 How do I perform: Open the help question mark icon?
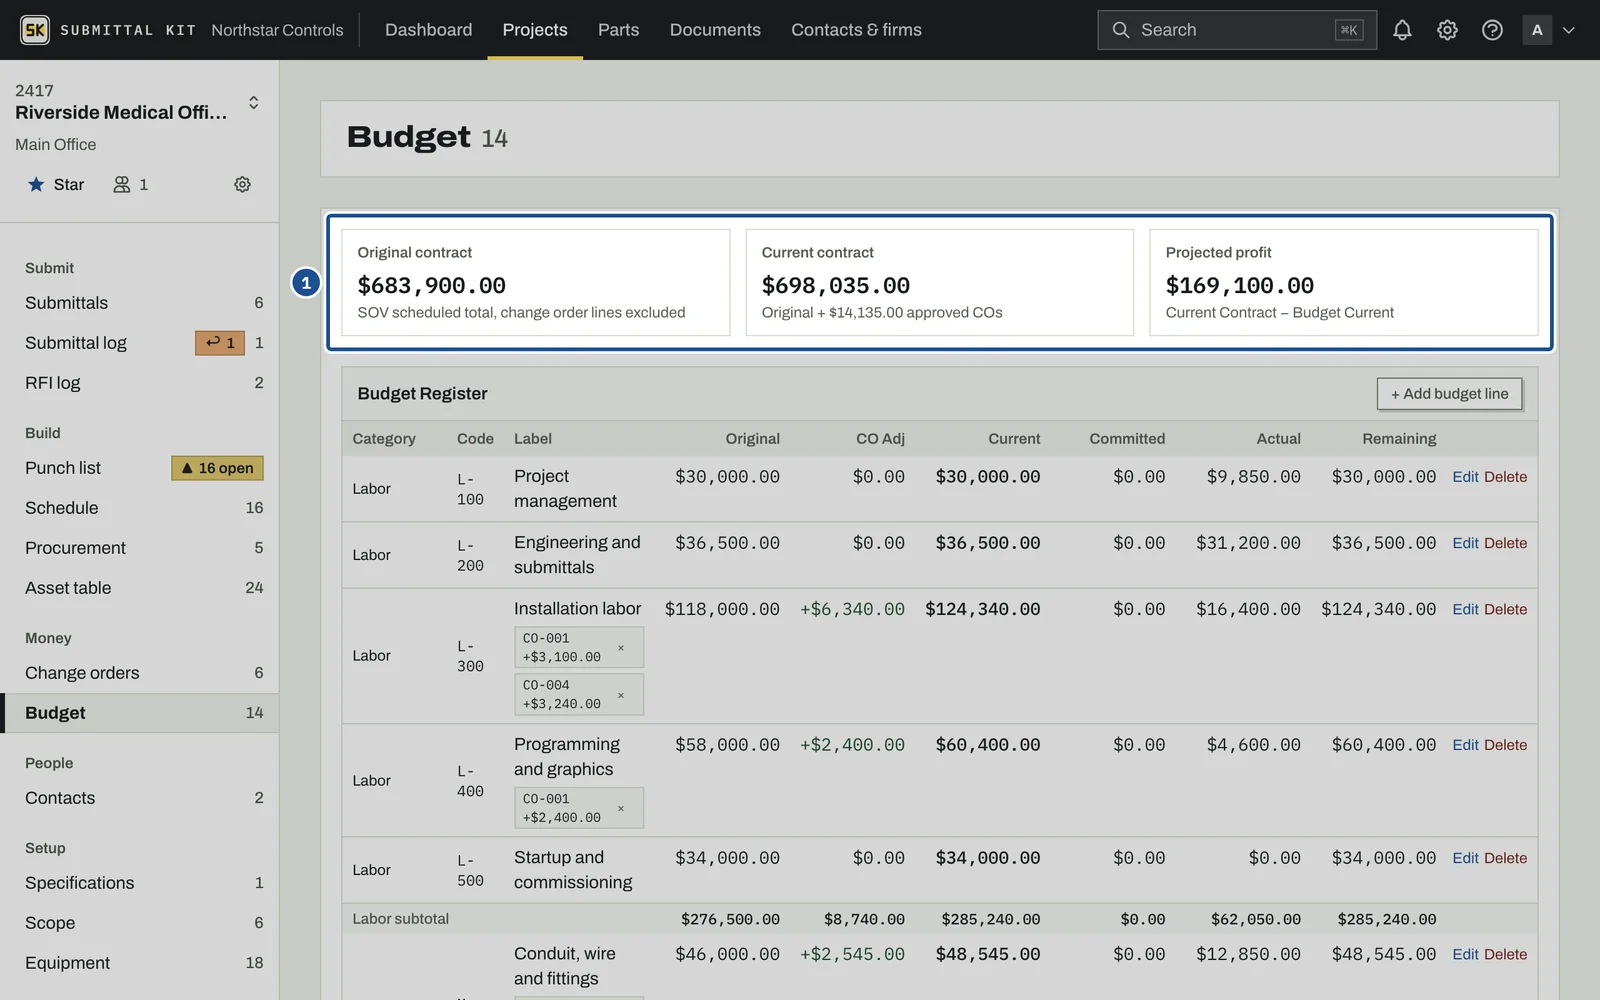(x=1492, y=30)
